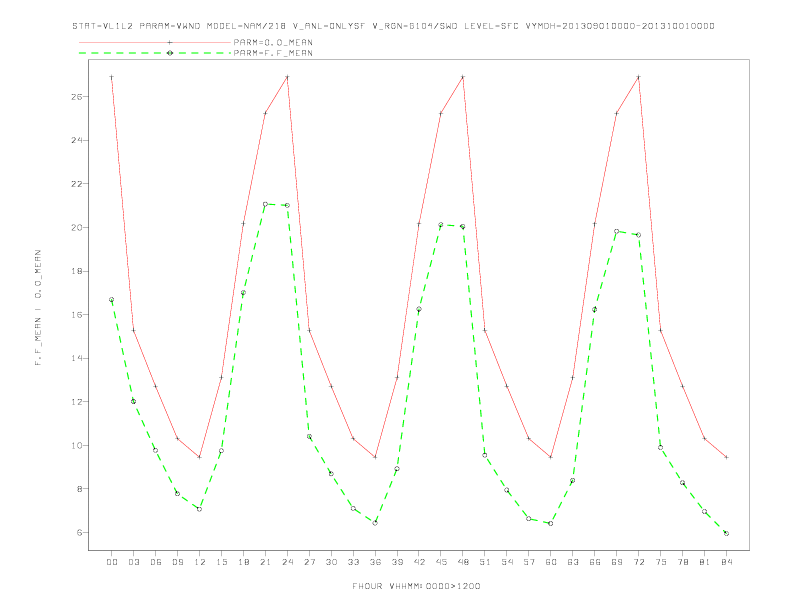Click the y-axis tick label 22
792x612 pixels.
coord(77,184)
